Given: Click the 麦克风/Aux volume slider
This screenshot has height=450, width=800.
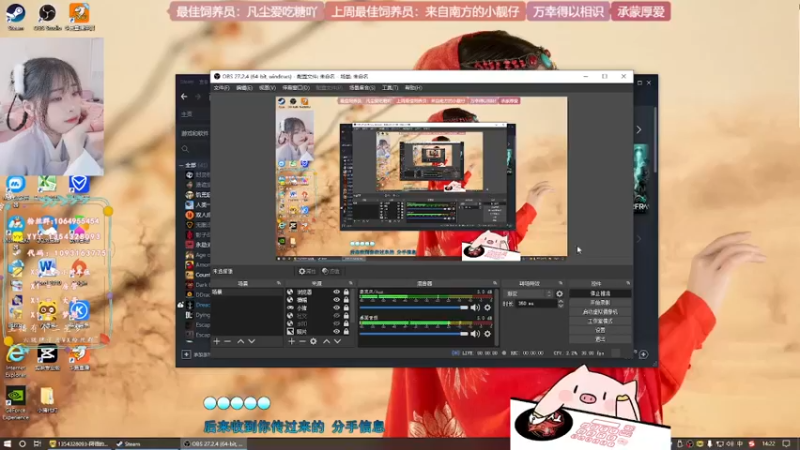Looking at the screenshot, I should [413, 308].
